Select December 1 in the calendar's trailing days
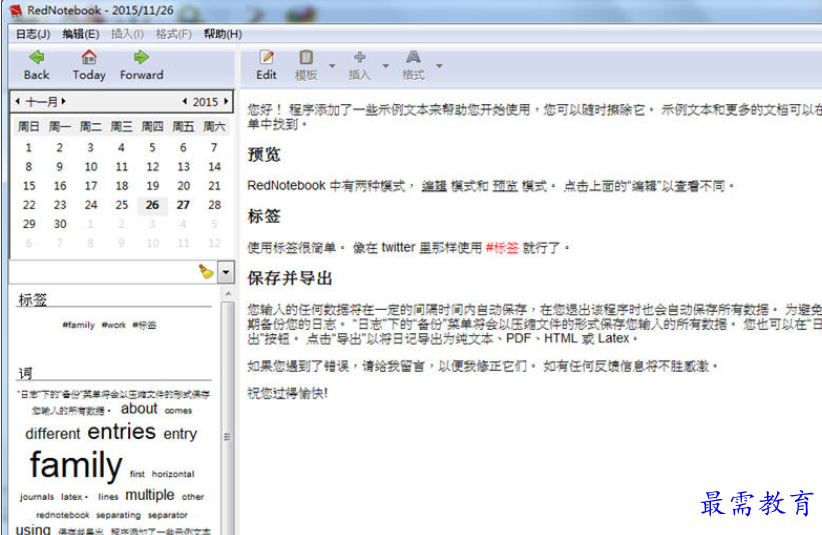Viewport: 822px width, 535px height. (91, 224)
